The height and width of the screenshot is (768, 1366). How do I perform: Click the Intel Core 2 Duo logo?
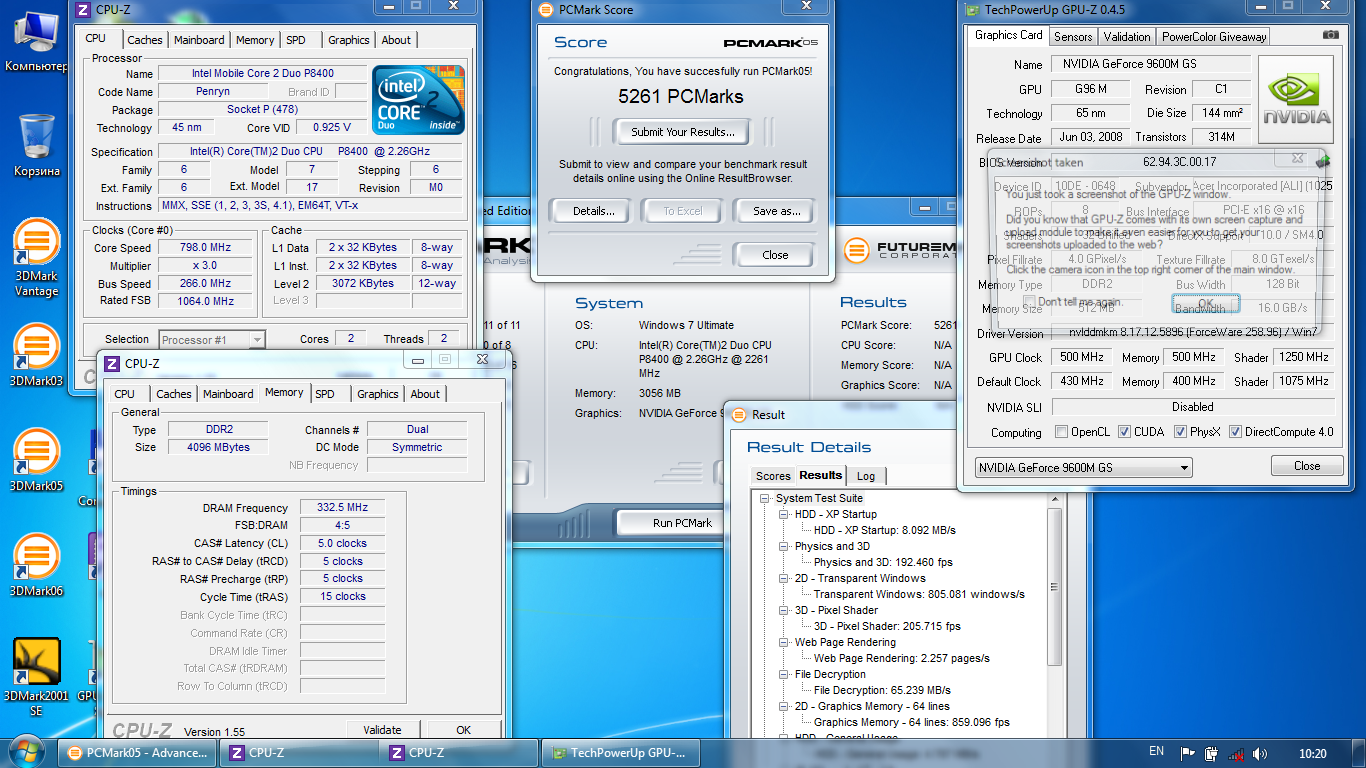point(418,100)
